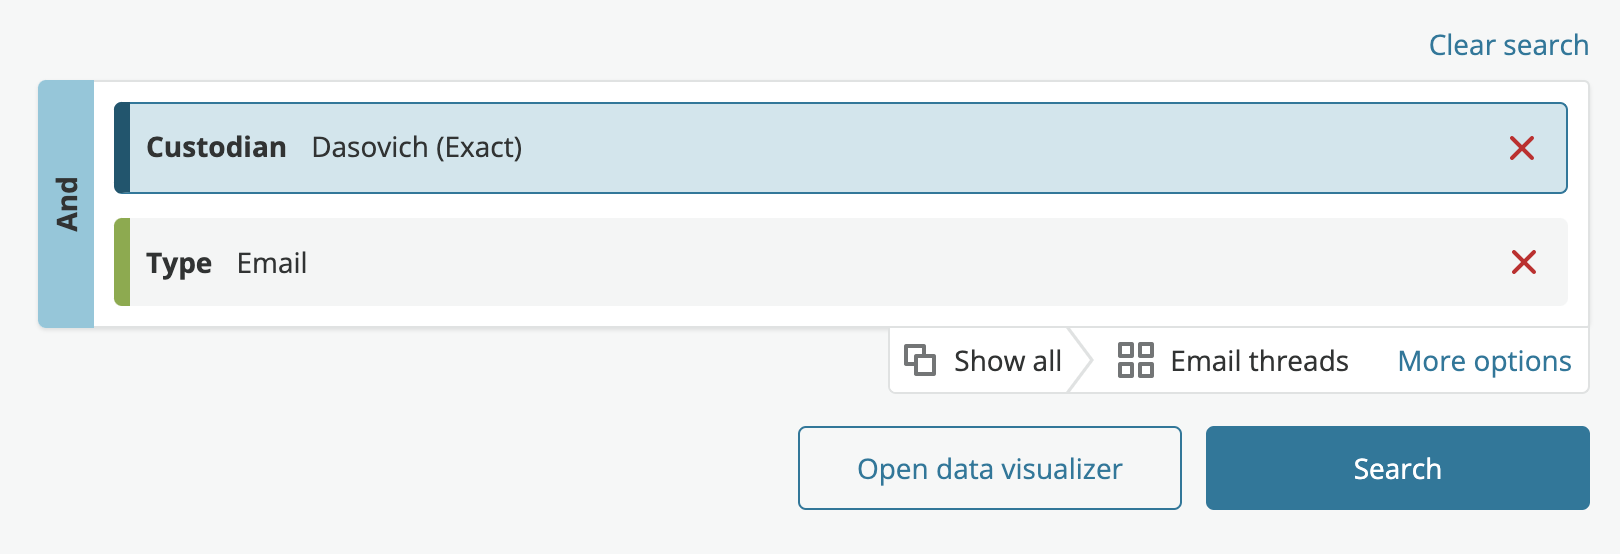Screen dimensions: 1620x554
Task: Remove the Type Email search criterion
Action: click(x=1524, y=262)
